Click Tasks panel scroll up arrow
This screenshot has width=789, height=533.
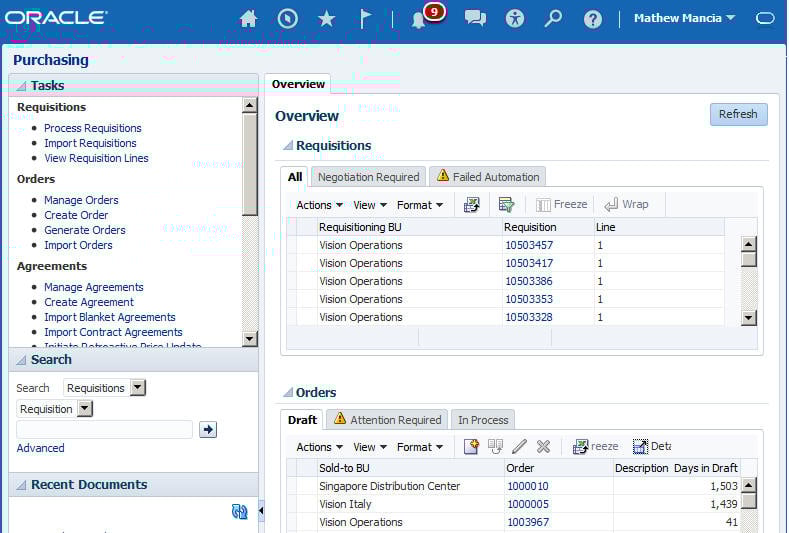coord(250,105)
